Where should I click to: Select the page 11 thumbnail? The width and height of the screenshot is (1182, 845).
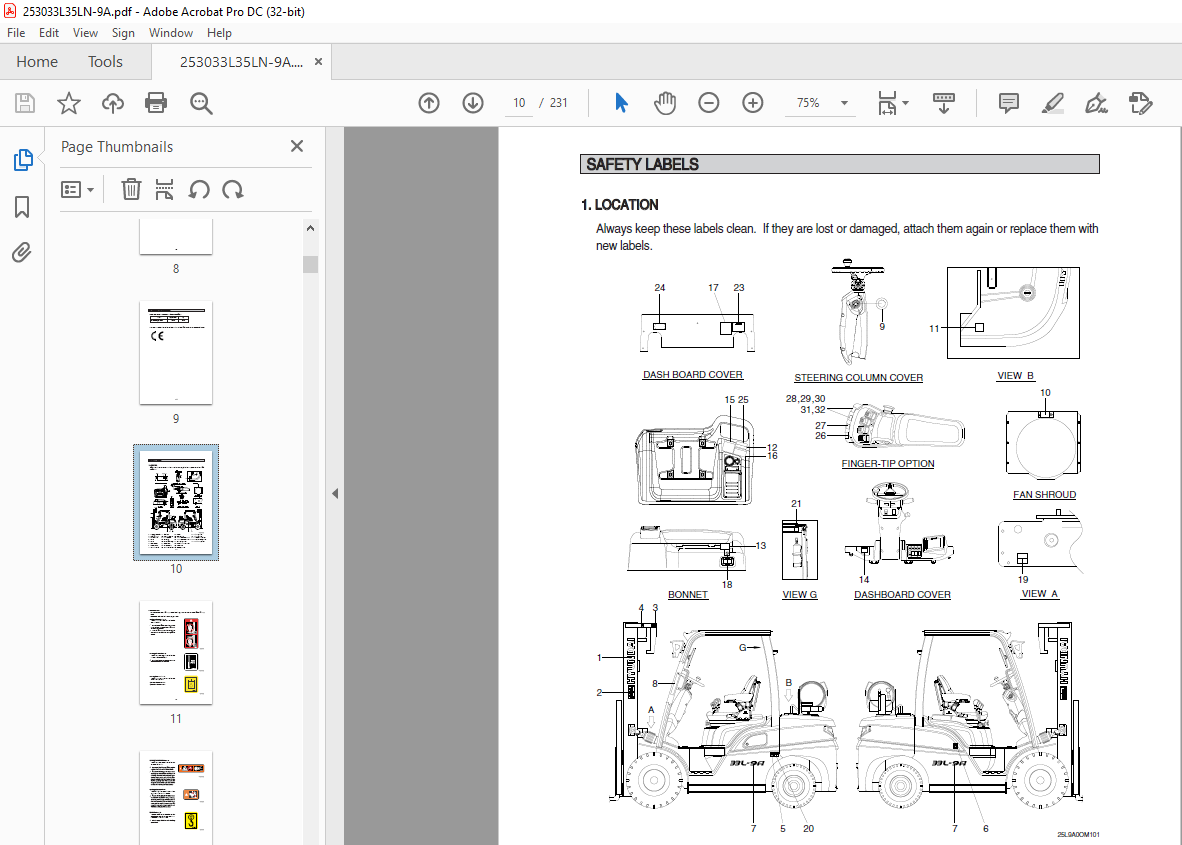176,652
